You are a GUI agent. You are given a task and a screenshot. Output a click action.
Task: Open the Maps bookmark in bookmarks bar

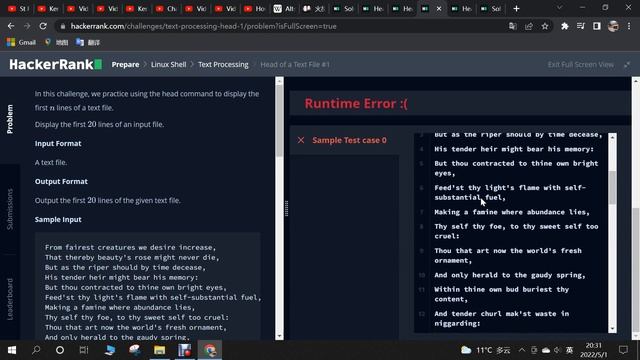click(x=56, y=42)
